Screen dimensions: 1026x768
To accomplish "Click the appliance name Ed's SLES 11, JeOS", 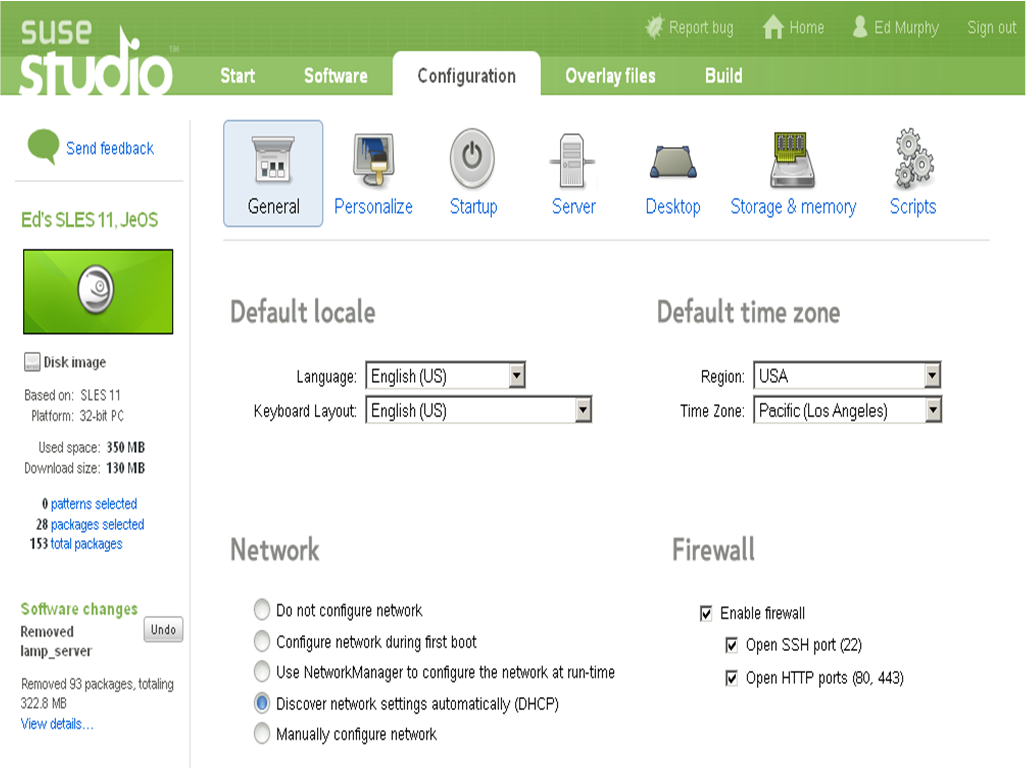I will (x=90, y=220).
